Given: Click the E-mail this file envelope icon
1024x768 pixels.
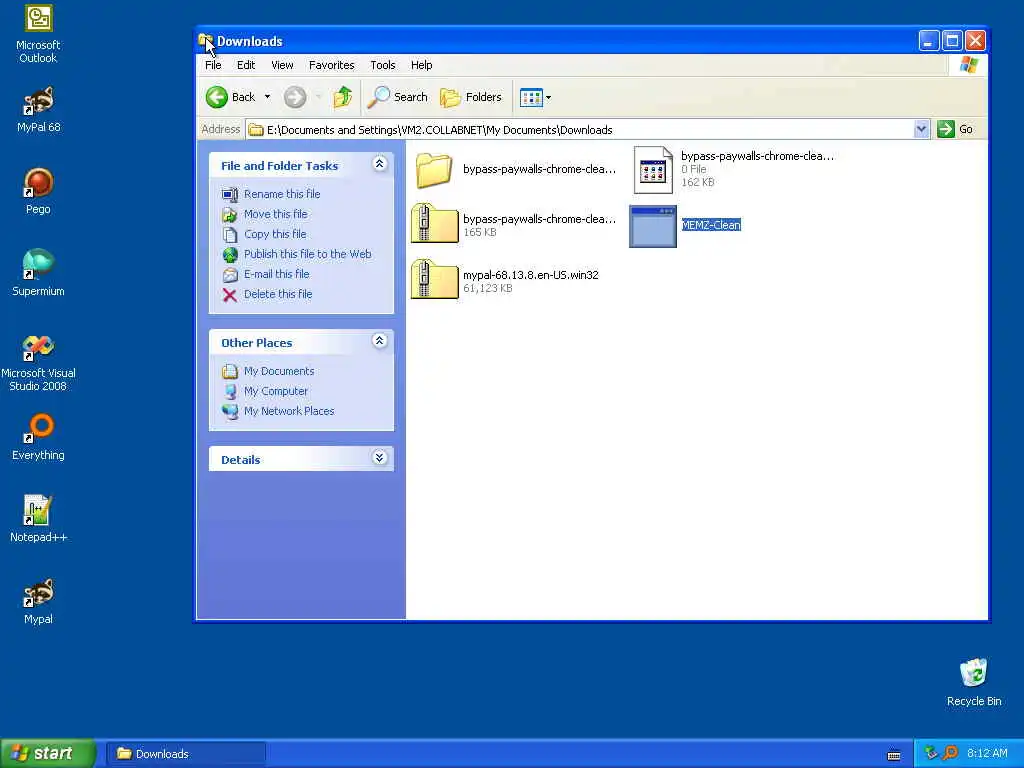Looking at the screenshot, I should [230, 275].
